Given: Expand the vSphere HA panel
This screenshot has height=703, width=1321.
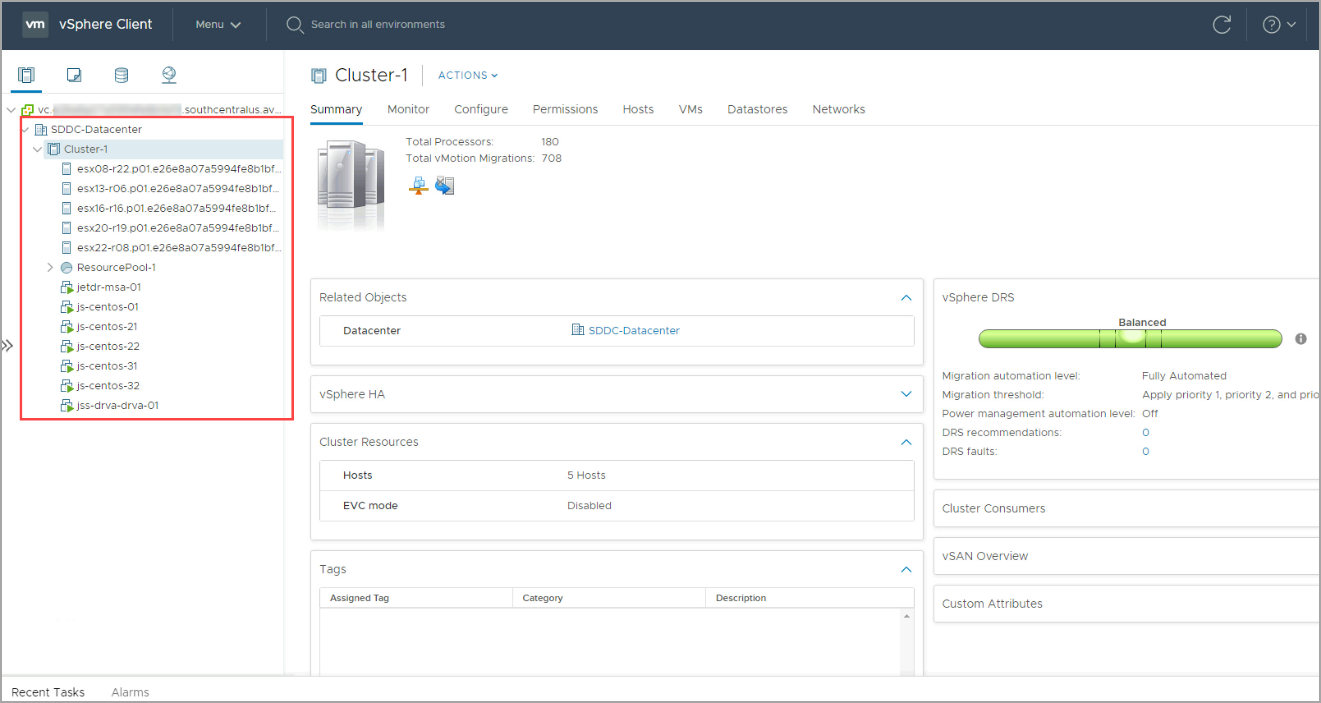Looking at the screenshot, I should [x=906, y=394].
